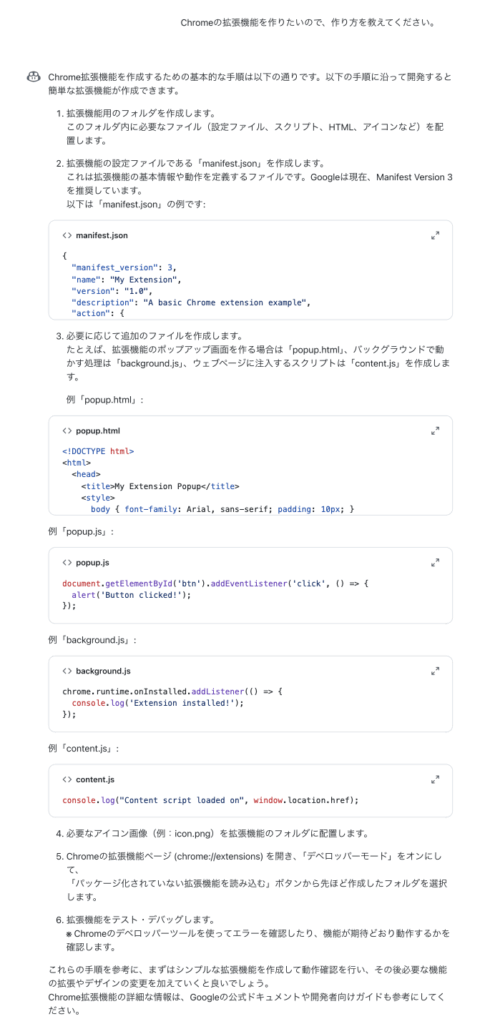Image resolution: width=485 pixels, height=1024 pixels.
Task: Click the code icon beside popup.js
Action: (x=67, y=562)
